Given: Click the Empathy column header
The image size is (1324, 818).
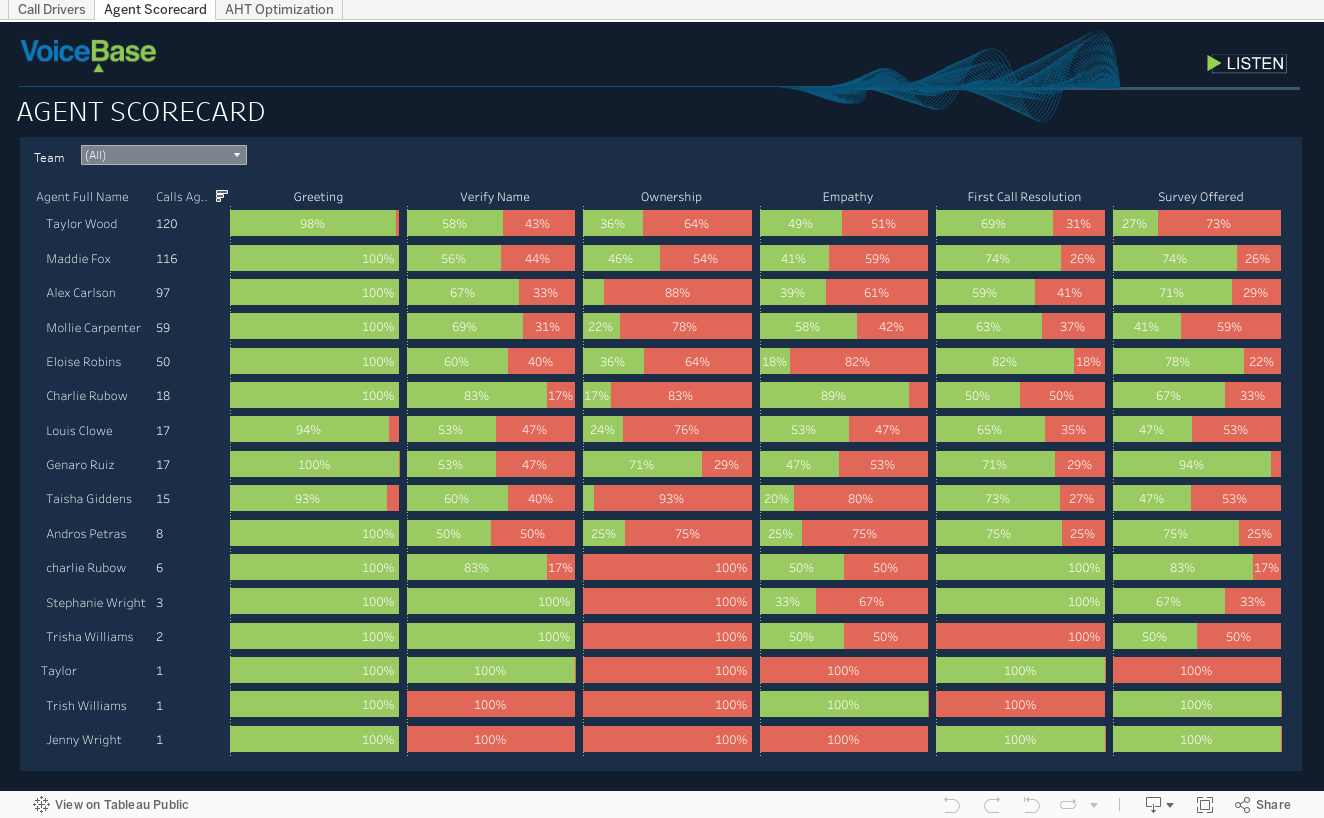Looking at the screenshot, I should (x=847, y=197).
